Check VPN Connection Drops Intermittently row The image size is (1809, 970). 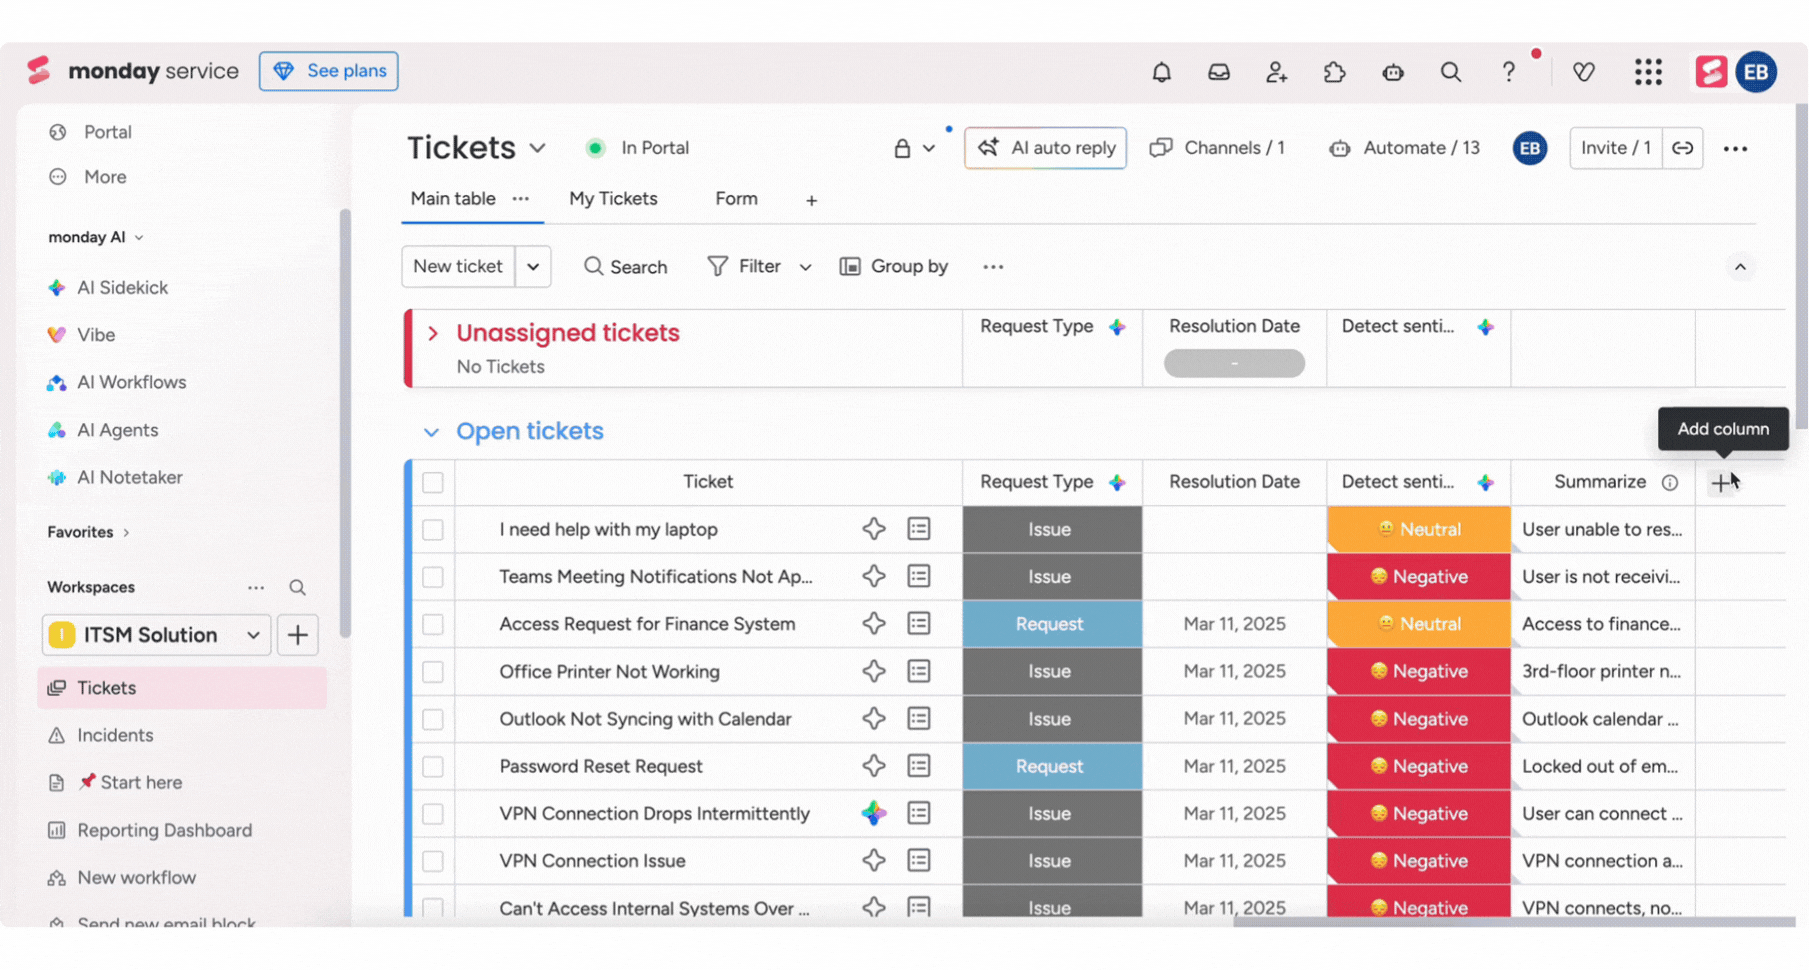pyautogui.click(x=433, y=814)
